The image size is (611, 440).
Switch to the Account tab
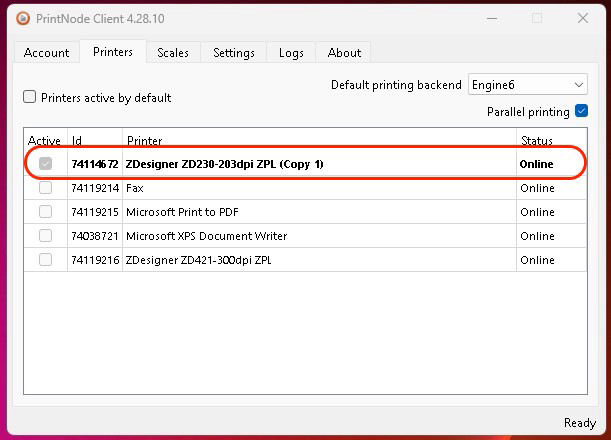46,52
